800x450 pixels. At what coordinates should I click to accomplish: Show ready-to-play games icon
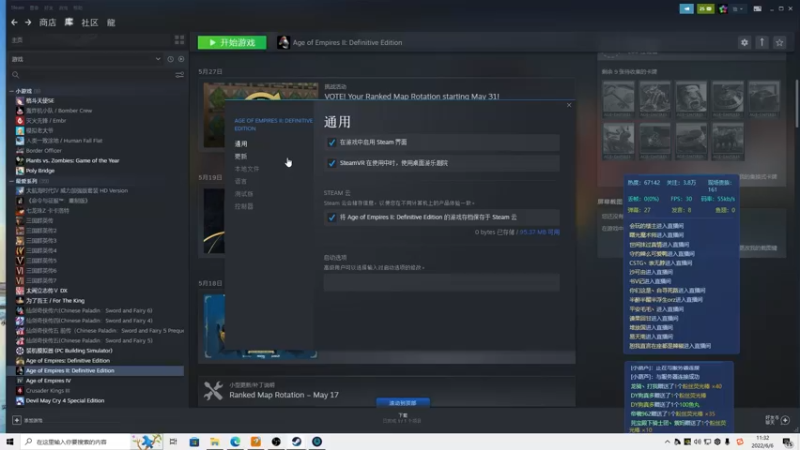click(x=181, y=59)
